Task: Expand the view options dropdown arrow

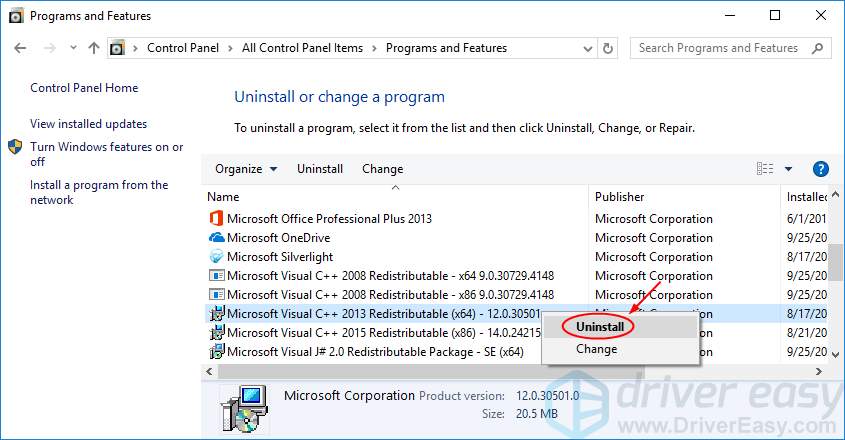Action: [x=788, y=169]
